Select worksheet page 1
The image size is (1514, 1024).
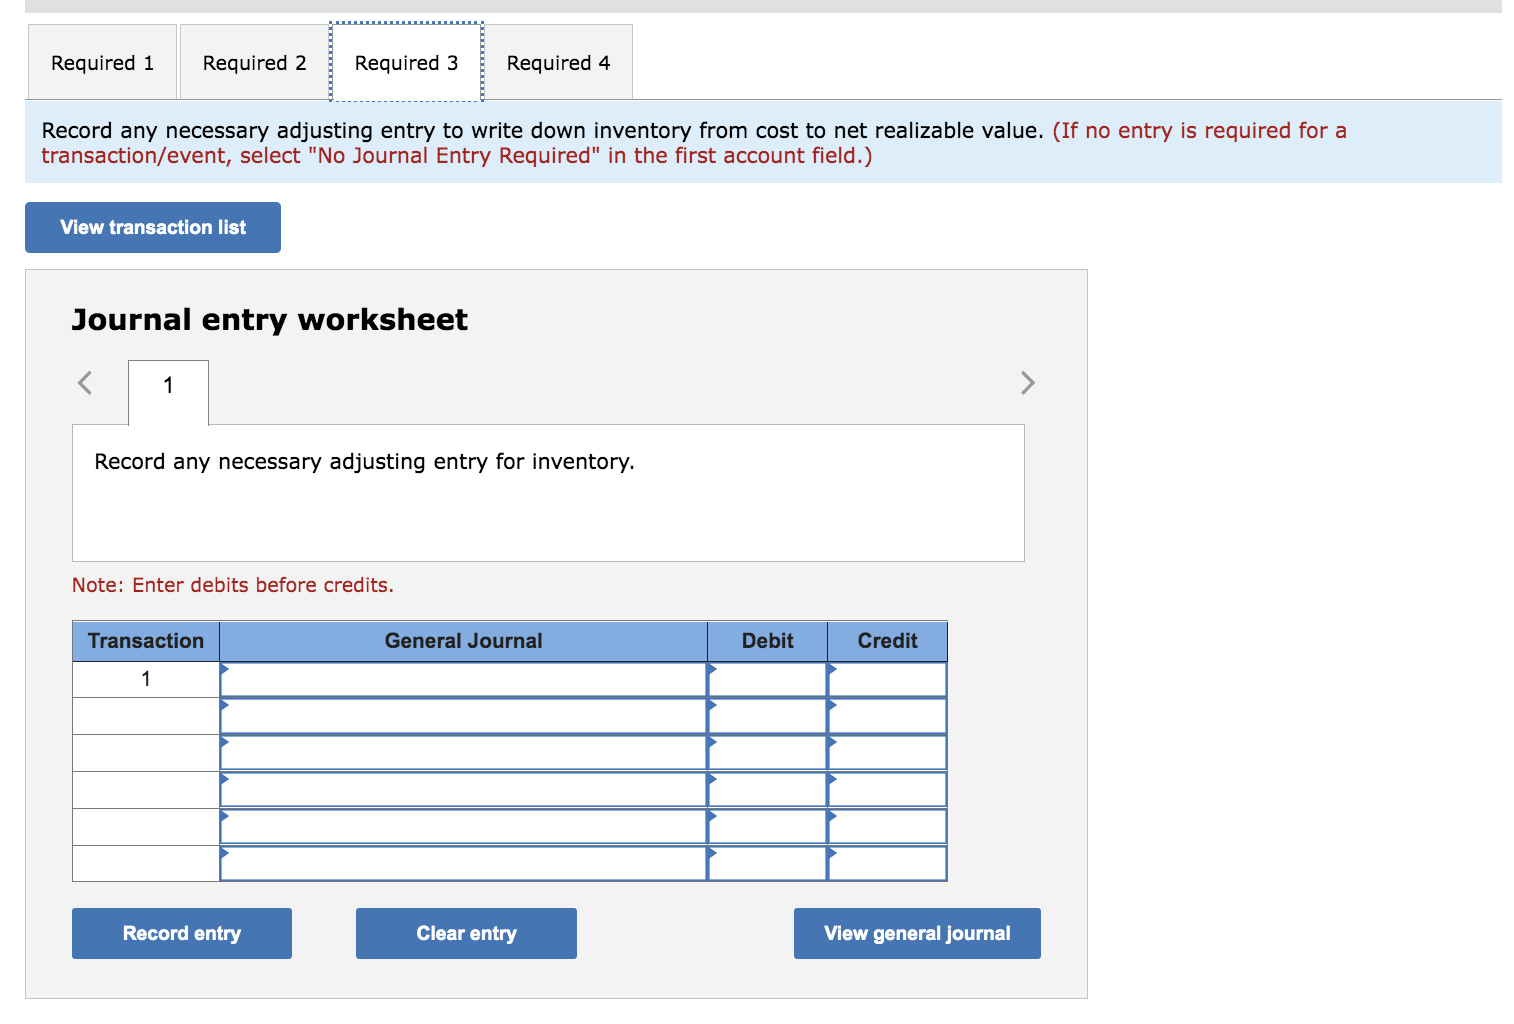coord(167,385)
